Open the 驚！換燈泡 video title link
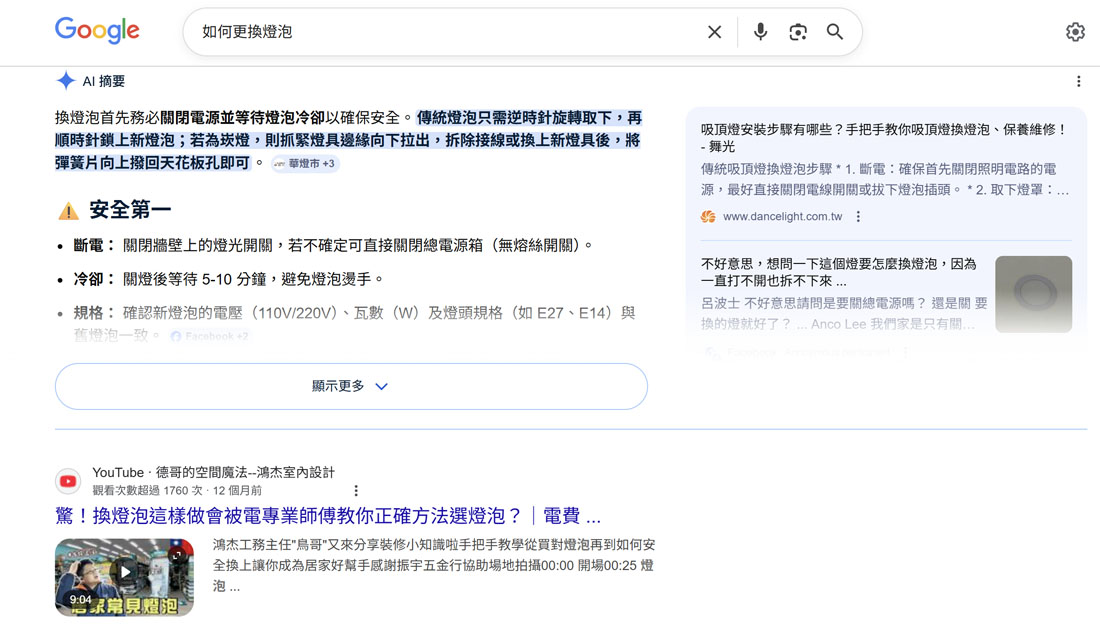 click(x=320, y=515)
